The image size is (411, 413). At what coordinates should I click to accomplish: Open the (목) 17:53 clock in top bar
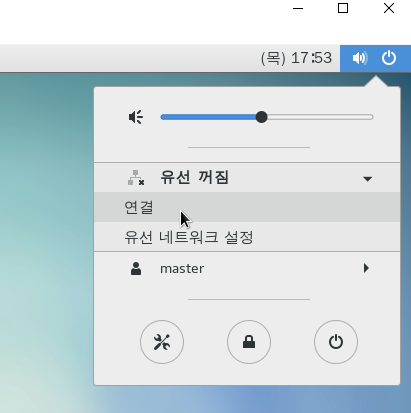[x=296, y=58]
